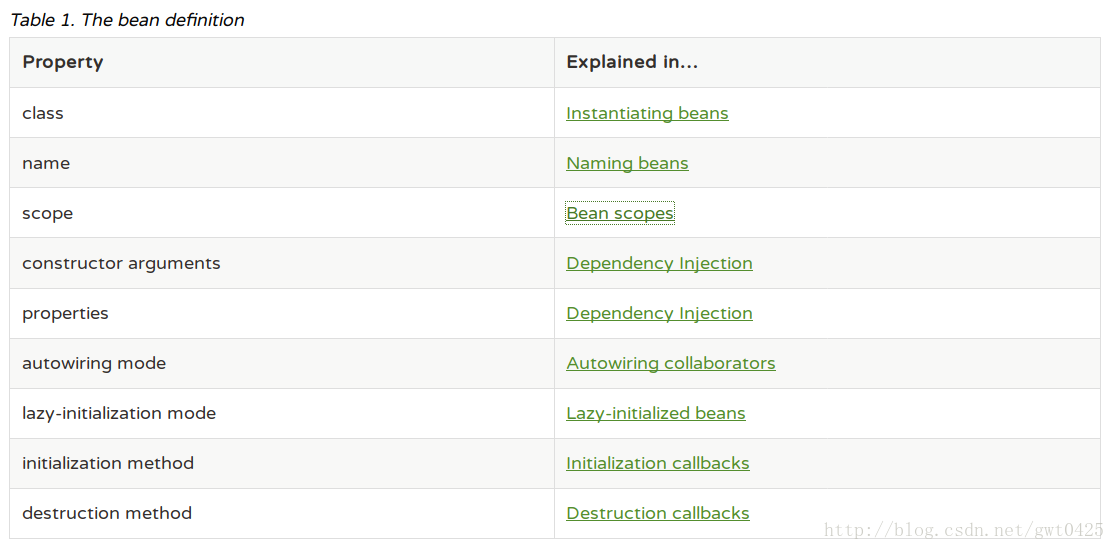Click the lazy-initialization mode cell

[x=282, y=413]
